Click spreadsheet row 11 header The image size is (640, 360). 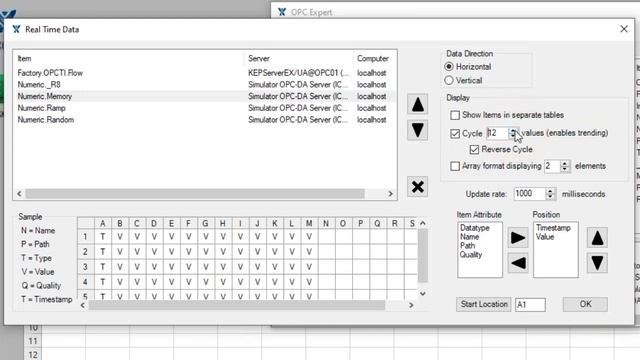pyautogui.click(x=33, y=341)
